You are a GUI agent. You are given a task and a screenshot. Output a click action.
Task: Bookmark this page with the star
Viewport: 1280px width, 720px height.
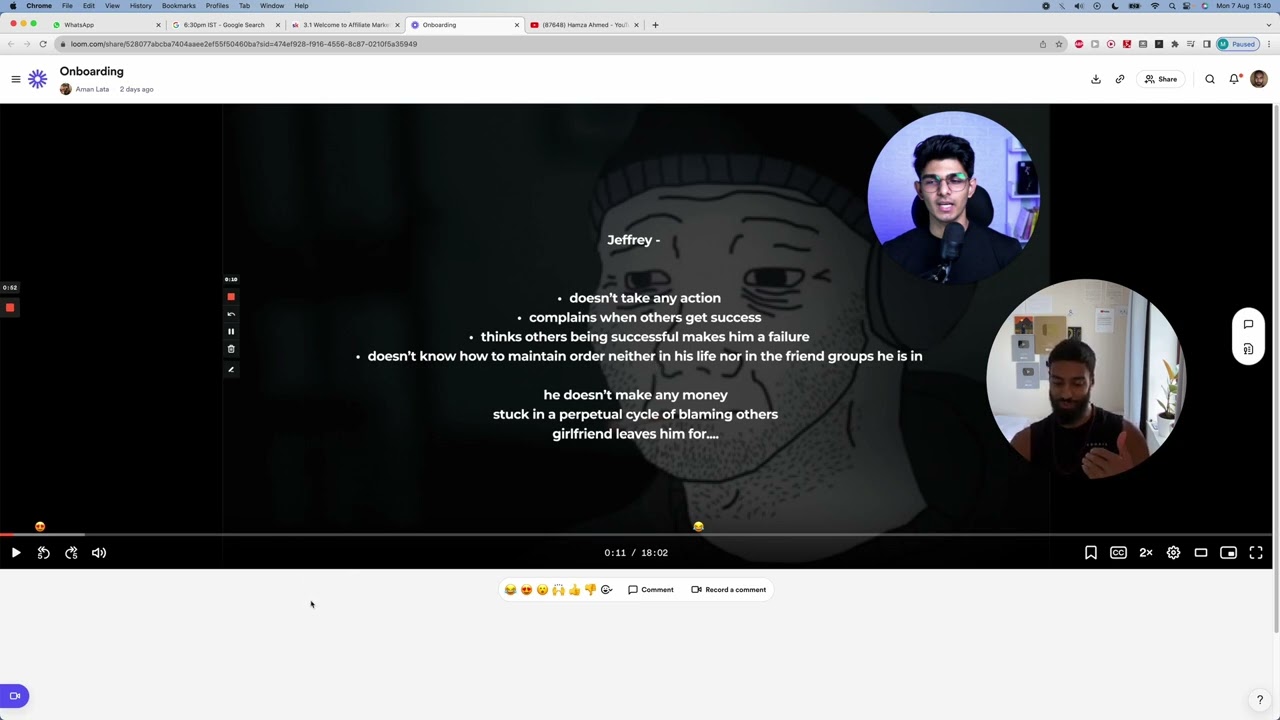point(1059,44)
